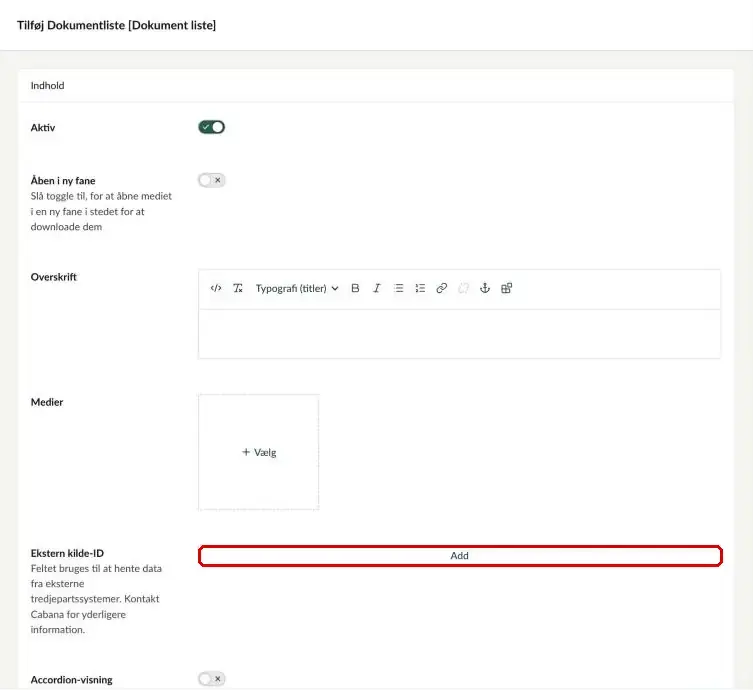Click the Tilføj Dokumentliste dialog title
The width and height of the screenshot is (753, 690).
click(x=117, y=25)
